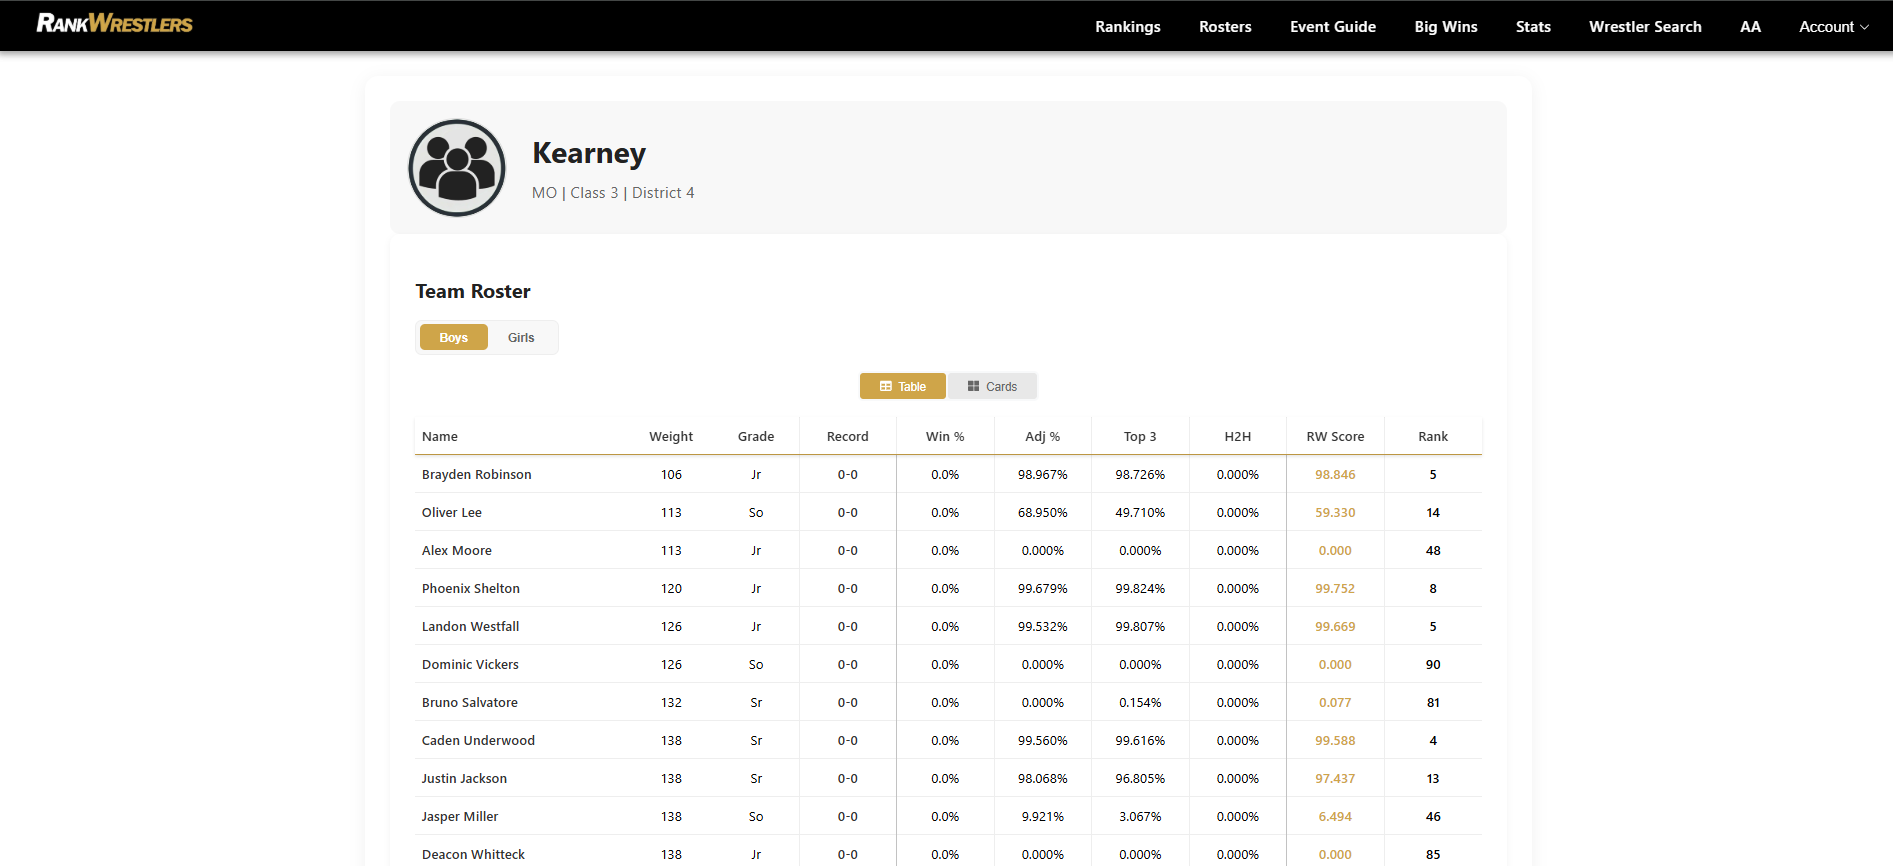This screenshot has height=866, width=1893.
Task: Navigate to Stats
Action: (x=1532, y=27)
